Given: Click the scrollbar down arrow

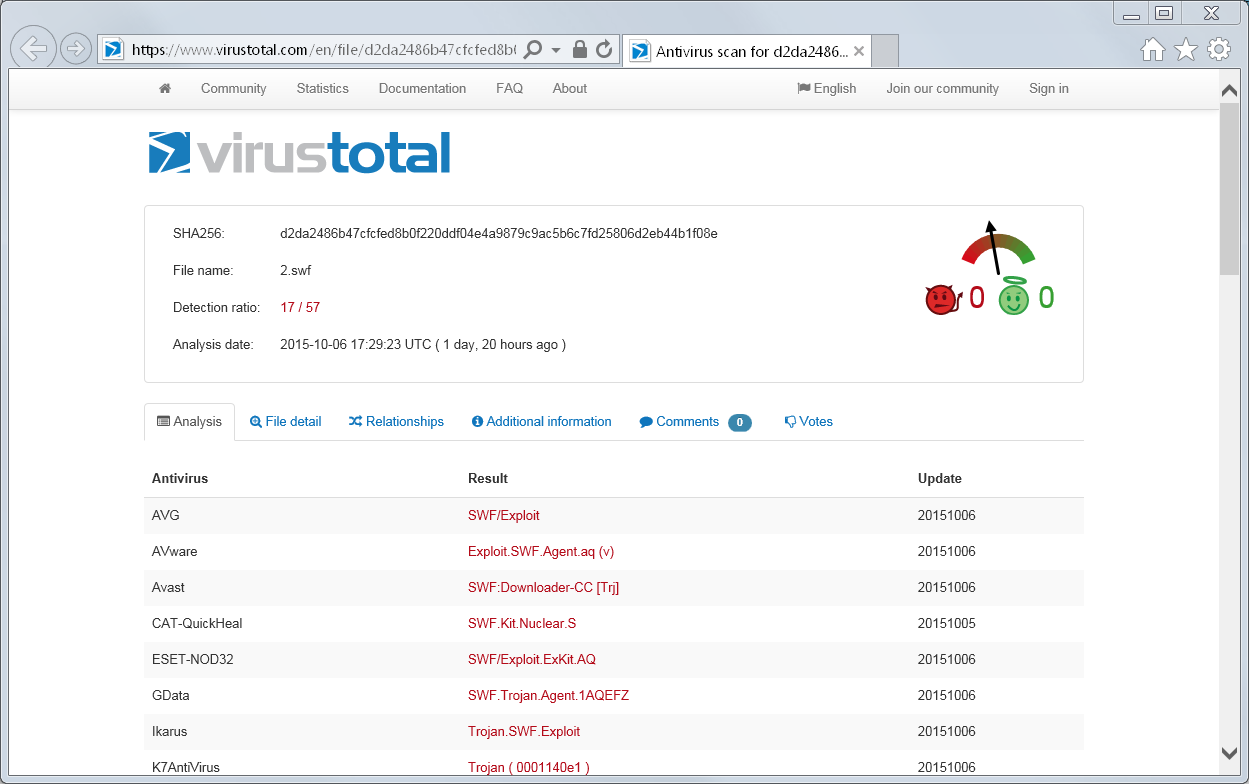Looking at the screenshot, I should tap(1229, 753).
